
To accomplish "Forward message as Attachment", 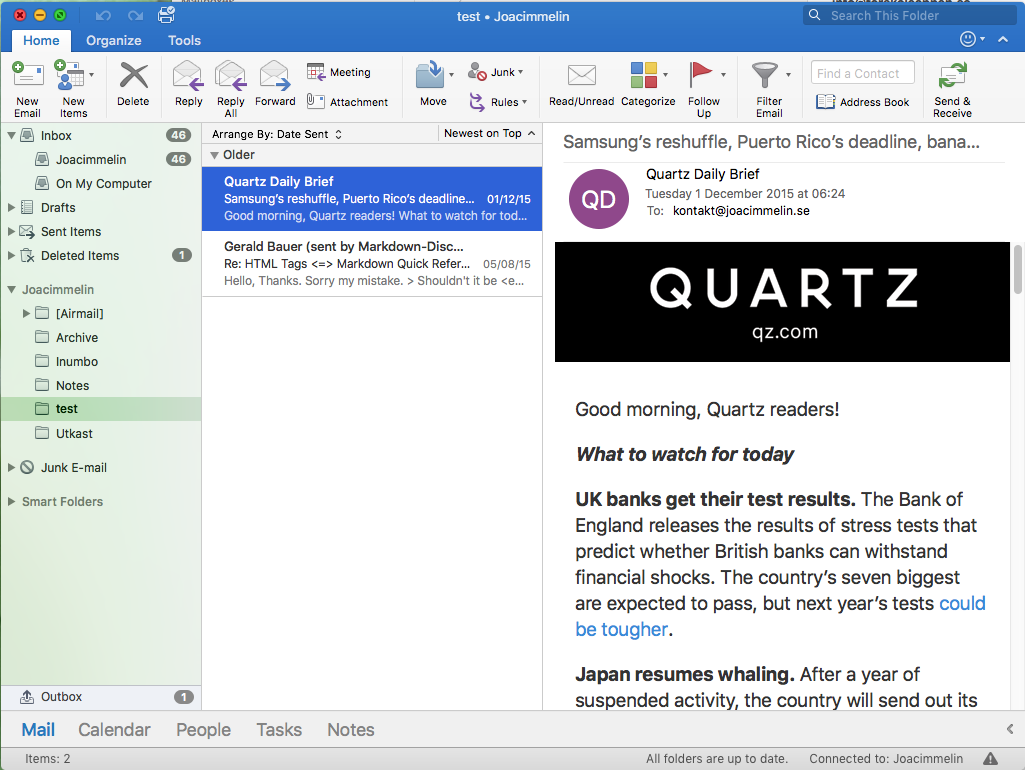I will (x=347, y=101).
